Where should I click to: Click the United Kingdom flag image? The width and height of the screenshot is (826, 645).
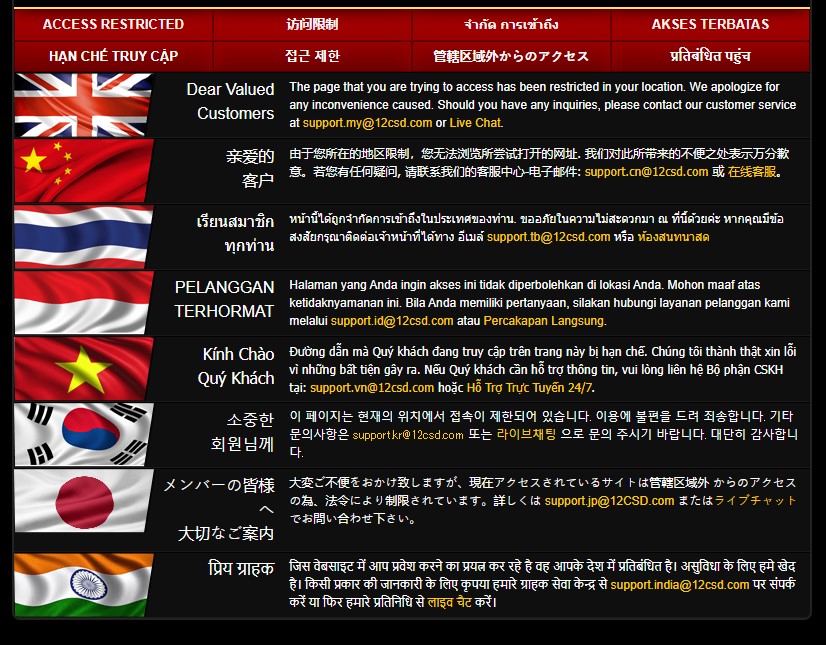coord(82,105)
